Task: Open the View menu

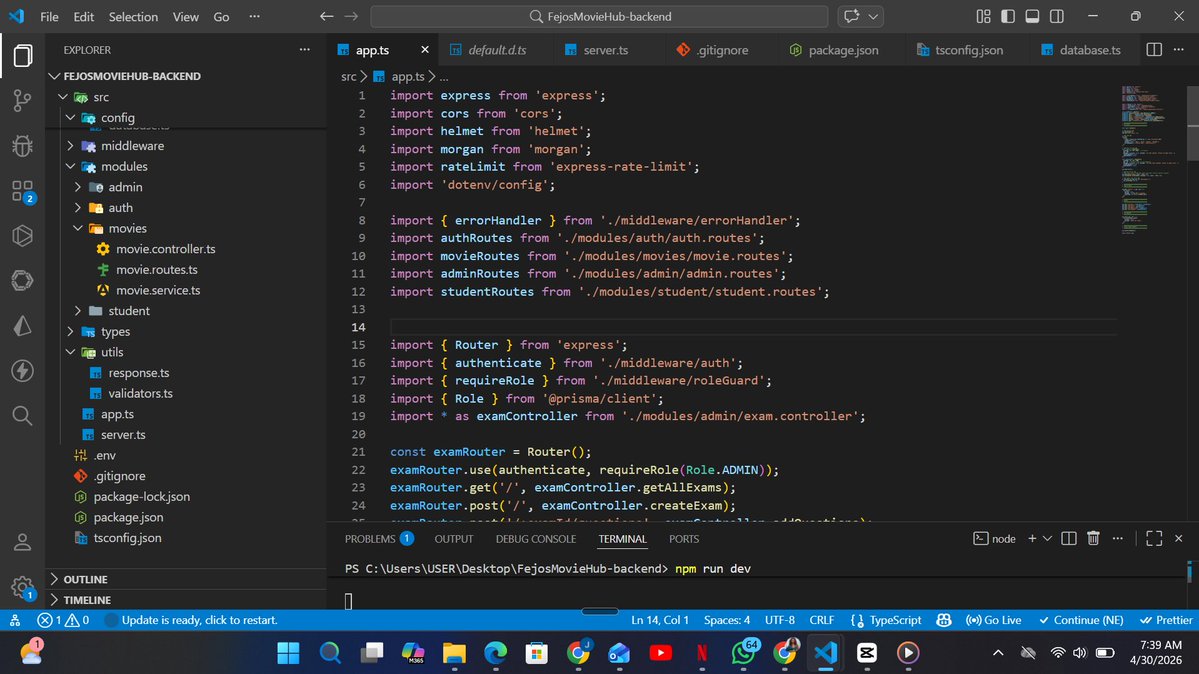Action: coord(185,16)
